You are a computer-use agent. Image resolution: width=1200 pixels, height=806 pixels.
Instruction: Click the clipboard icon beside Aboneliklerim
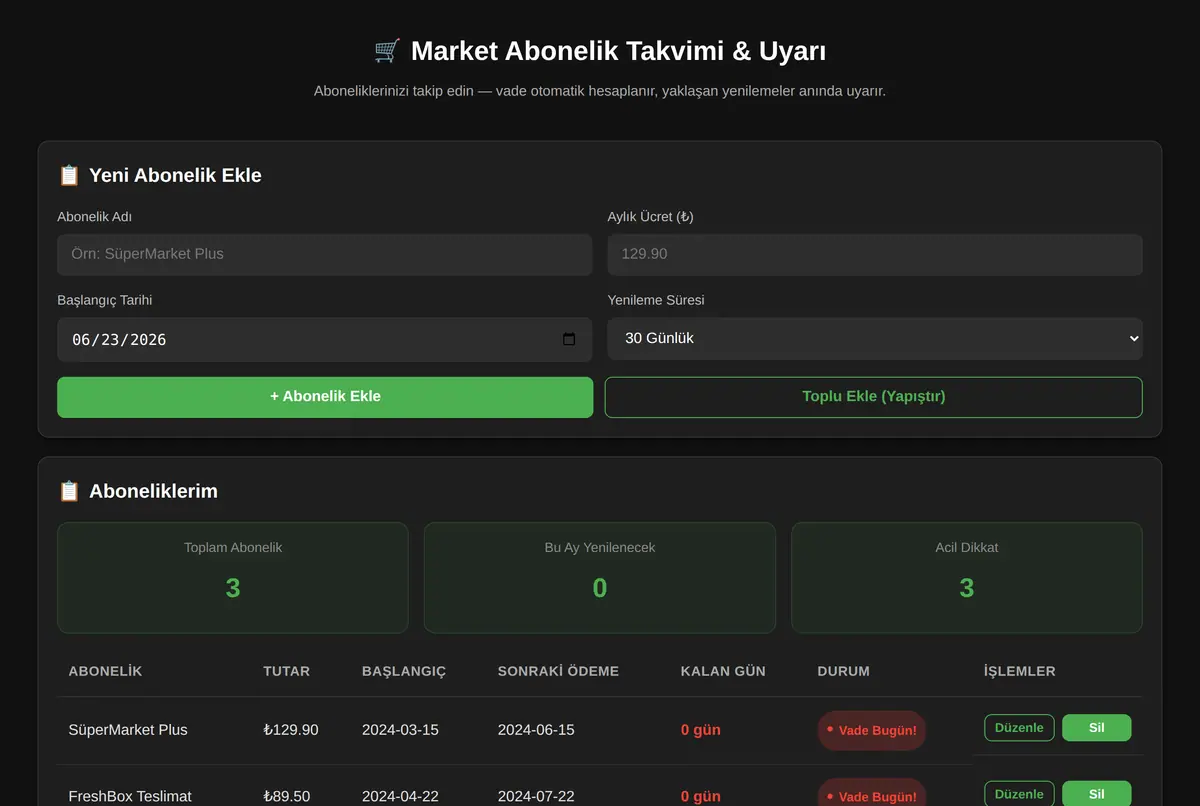(69, 491)
